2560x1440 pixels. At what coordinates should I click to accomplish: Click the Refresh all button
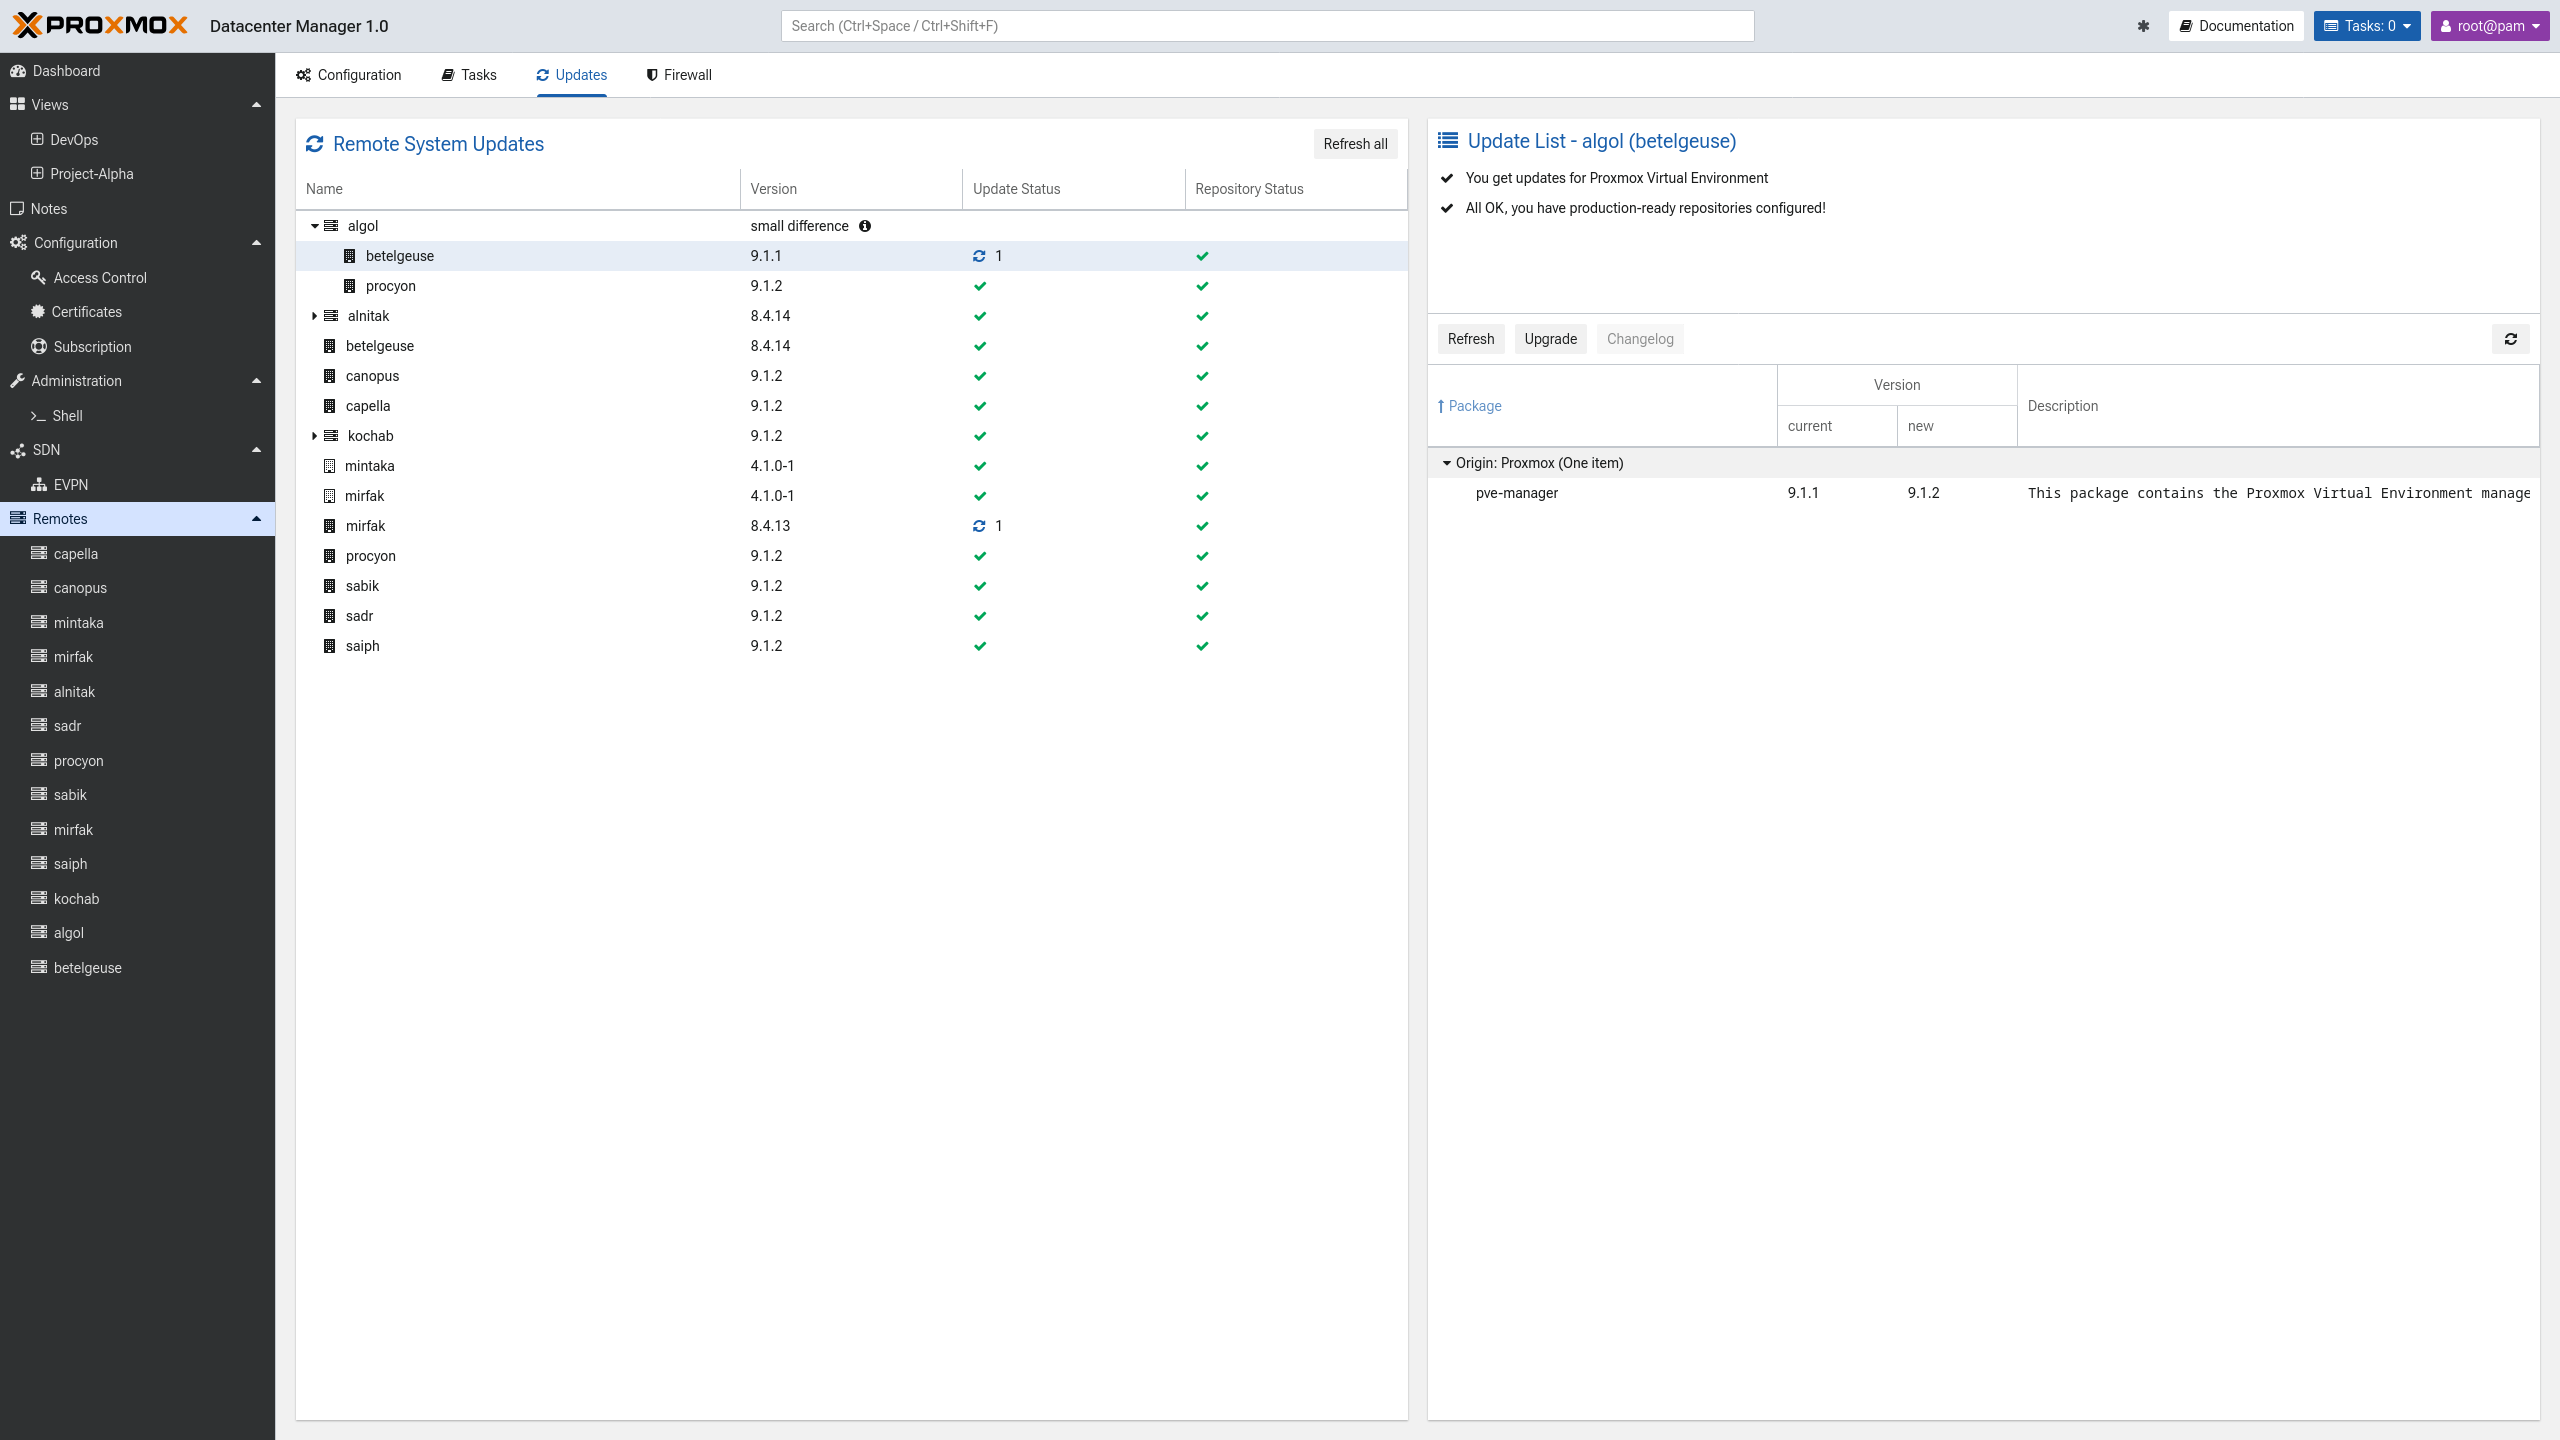tap(1354, 144)
